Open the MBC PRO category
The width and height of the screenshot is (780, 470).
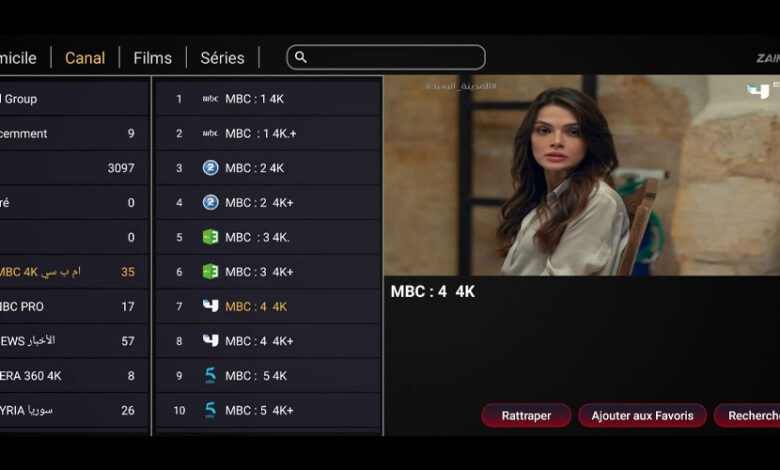pos(74,306)
